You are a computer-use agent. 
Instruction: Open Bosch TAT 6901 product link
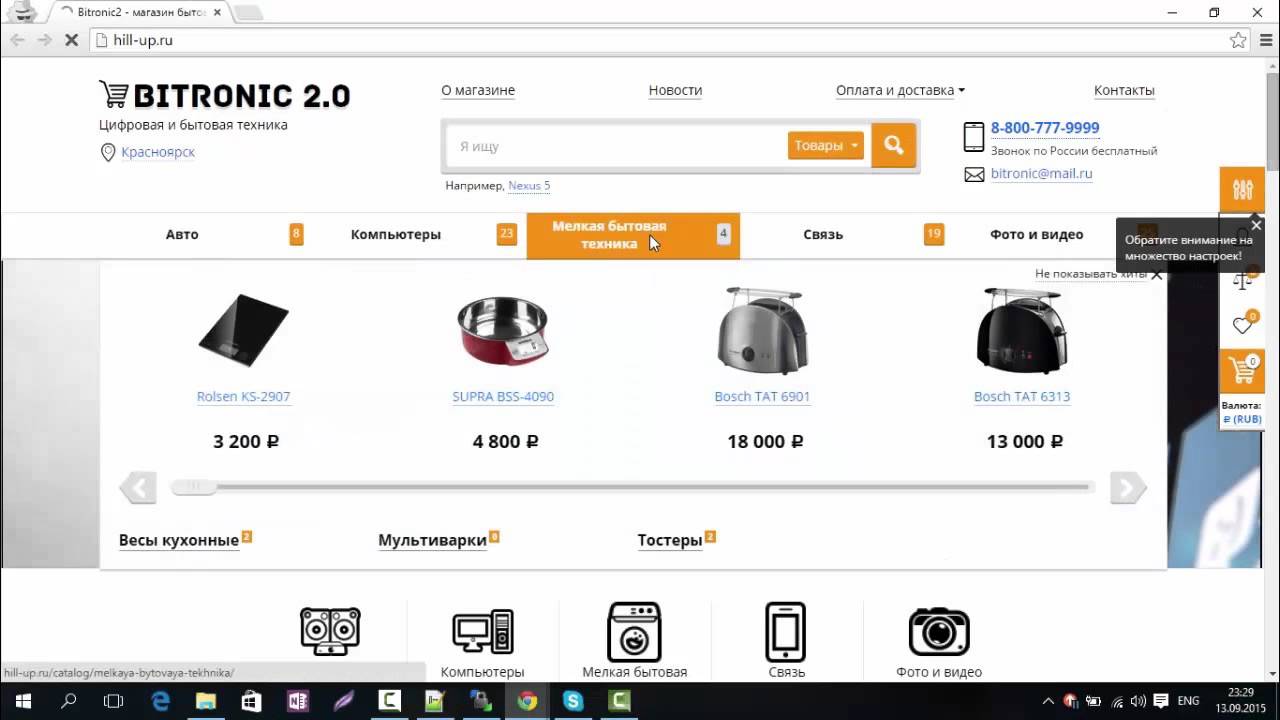(x=762, y=397)
